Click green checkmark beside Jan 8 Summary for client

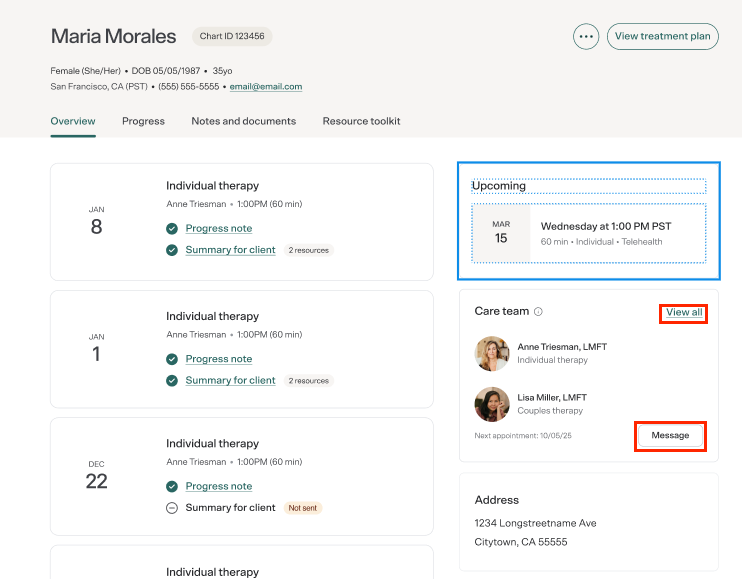172,250
